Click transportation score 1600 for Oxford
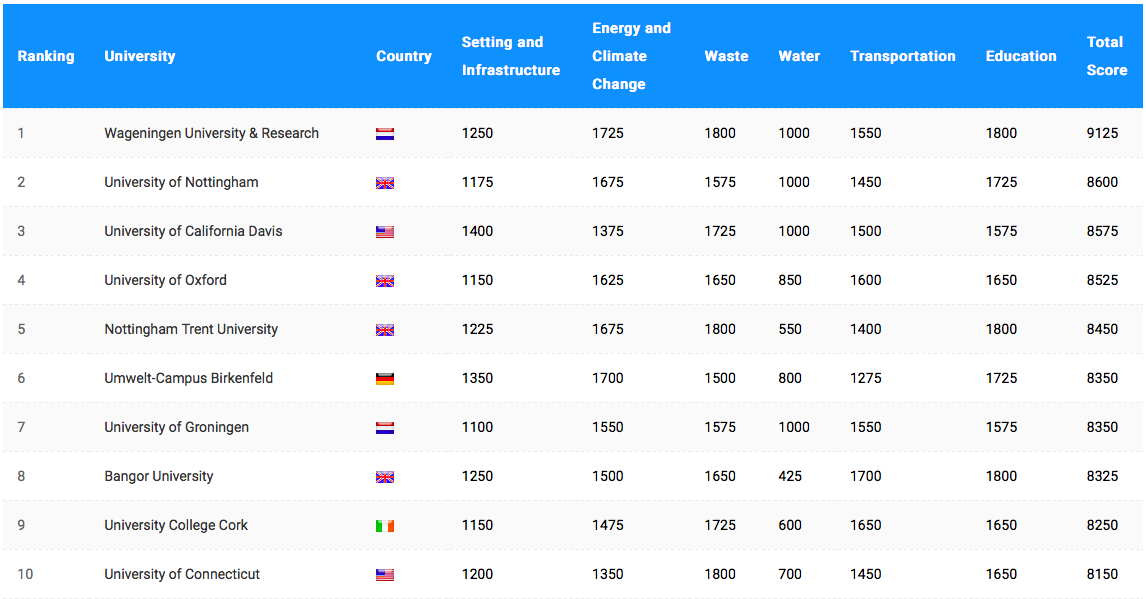This screenshot has width=1146, height=599. (x=865, y=280)
